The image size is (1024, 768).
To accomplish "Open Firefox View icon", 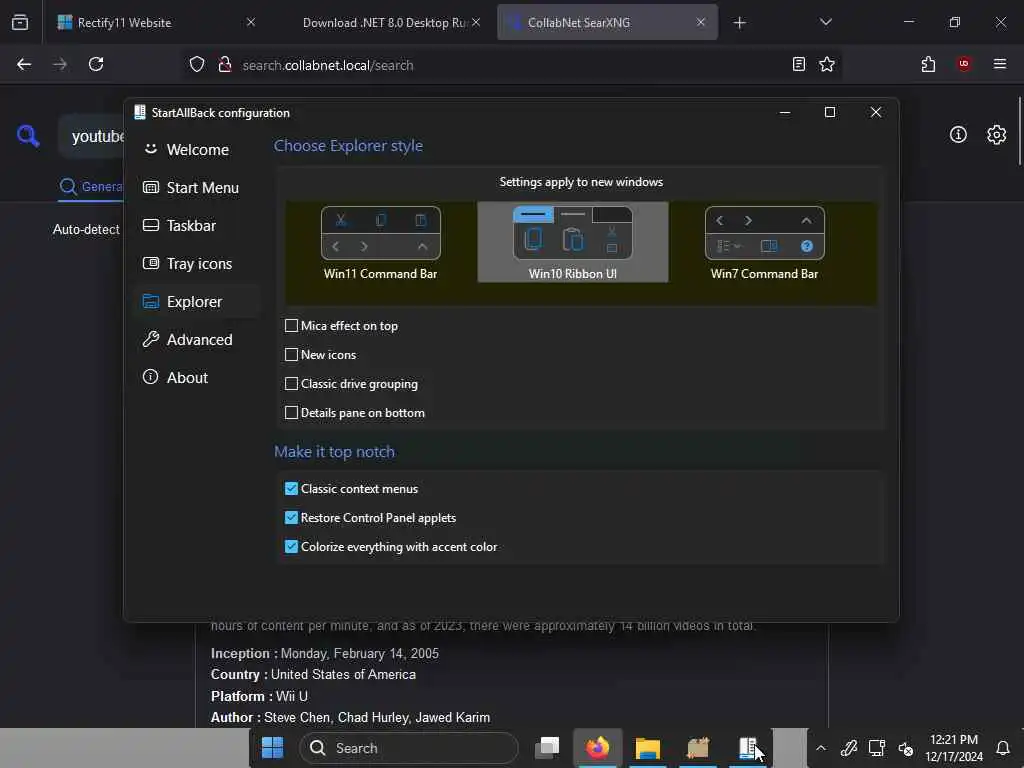I will [20, 22].
